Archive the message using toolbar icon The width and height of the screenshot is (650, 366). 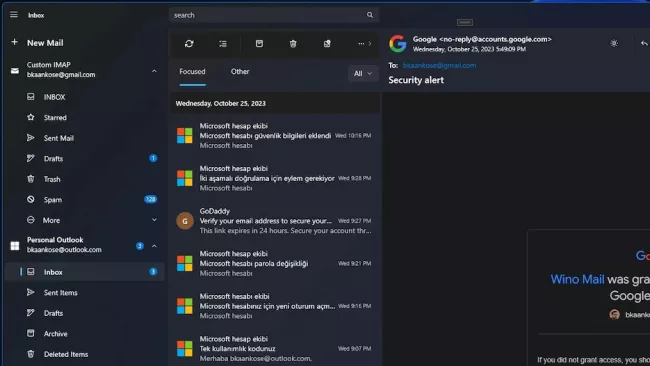(260, 44)
